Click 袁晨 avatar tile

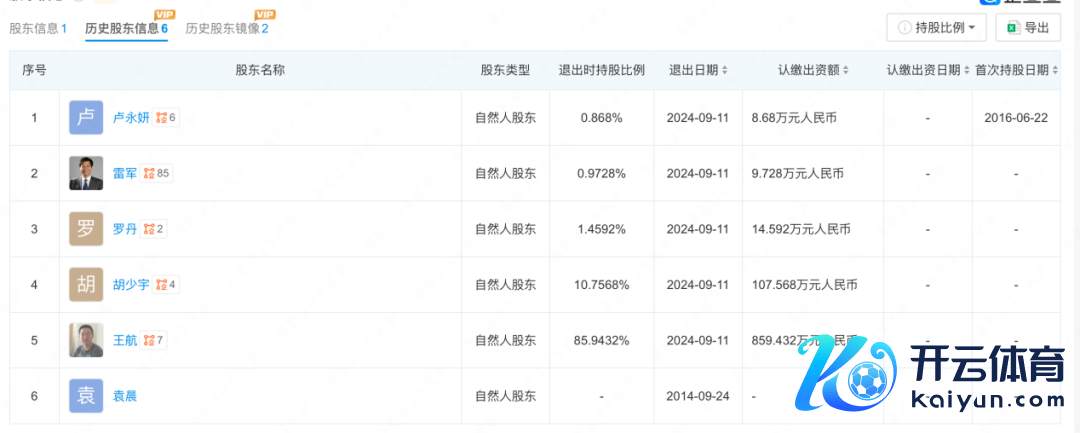[86, 396]
